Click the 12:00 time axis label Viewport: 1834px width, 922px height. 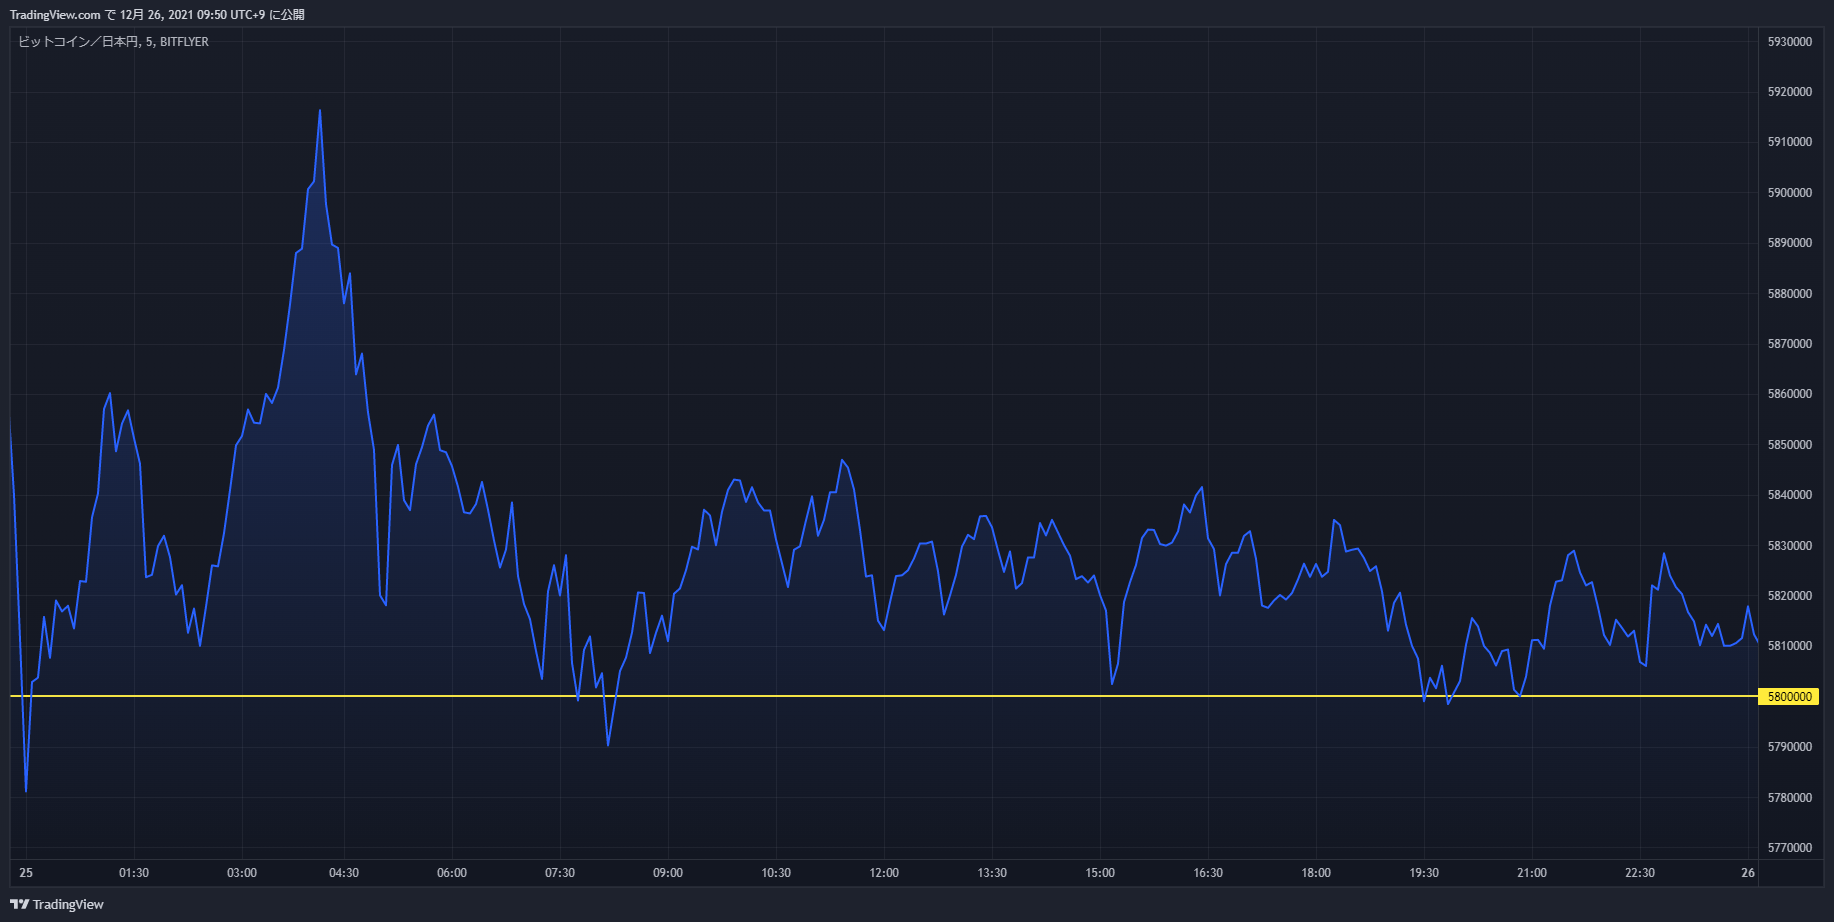(884, 873)
